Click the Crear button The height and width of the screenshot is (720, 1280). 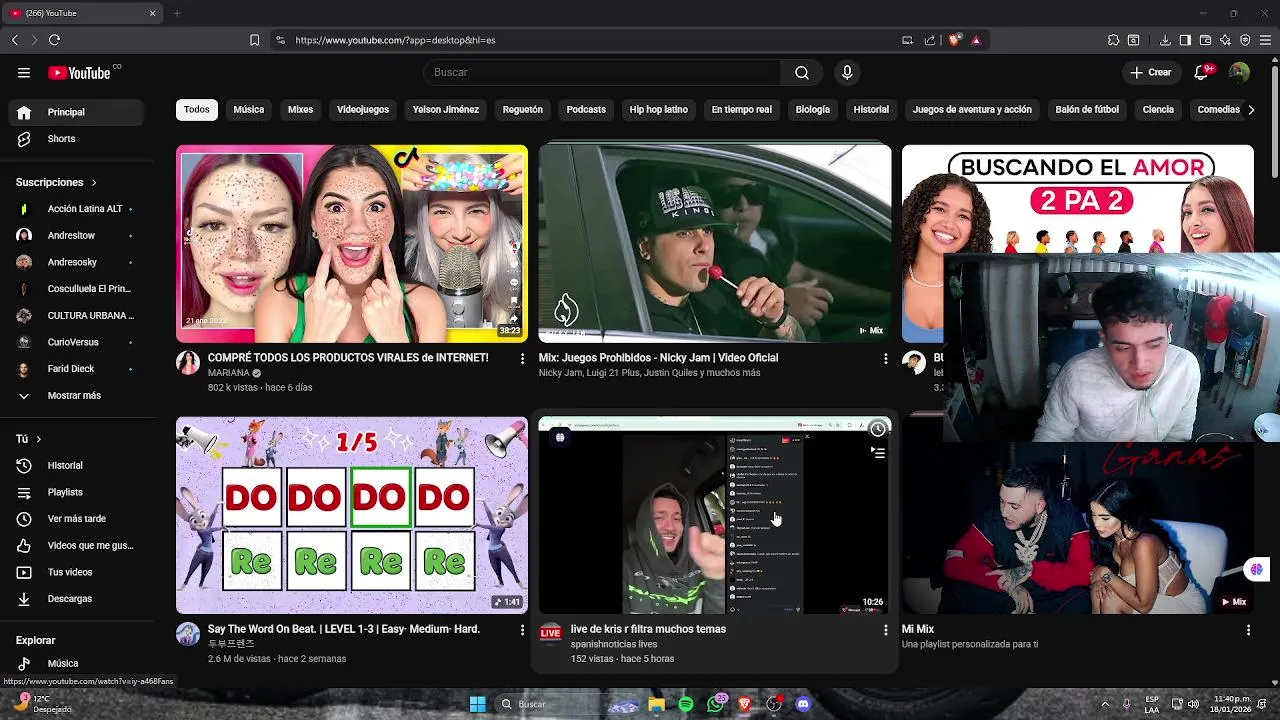1151,72
